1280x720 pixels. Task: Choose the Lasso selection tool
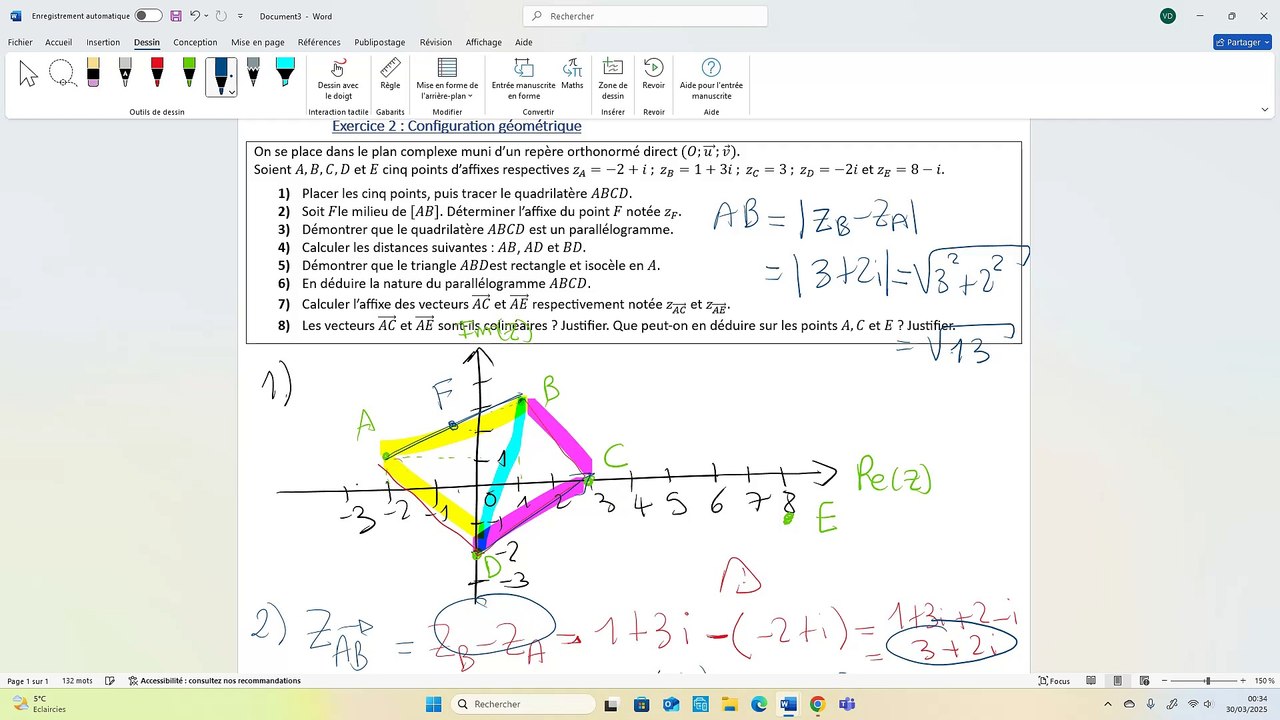coord(61,74)
